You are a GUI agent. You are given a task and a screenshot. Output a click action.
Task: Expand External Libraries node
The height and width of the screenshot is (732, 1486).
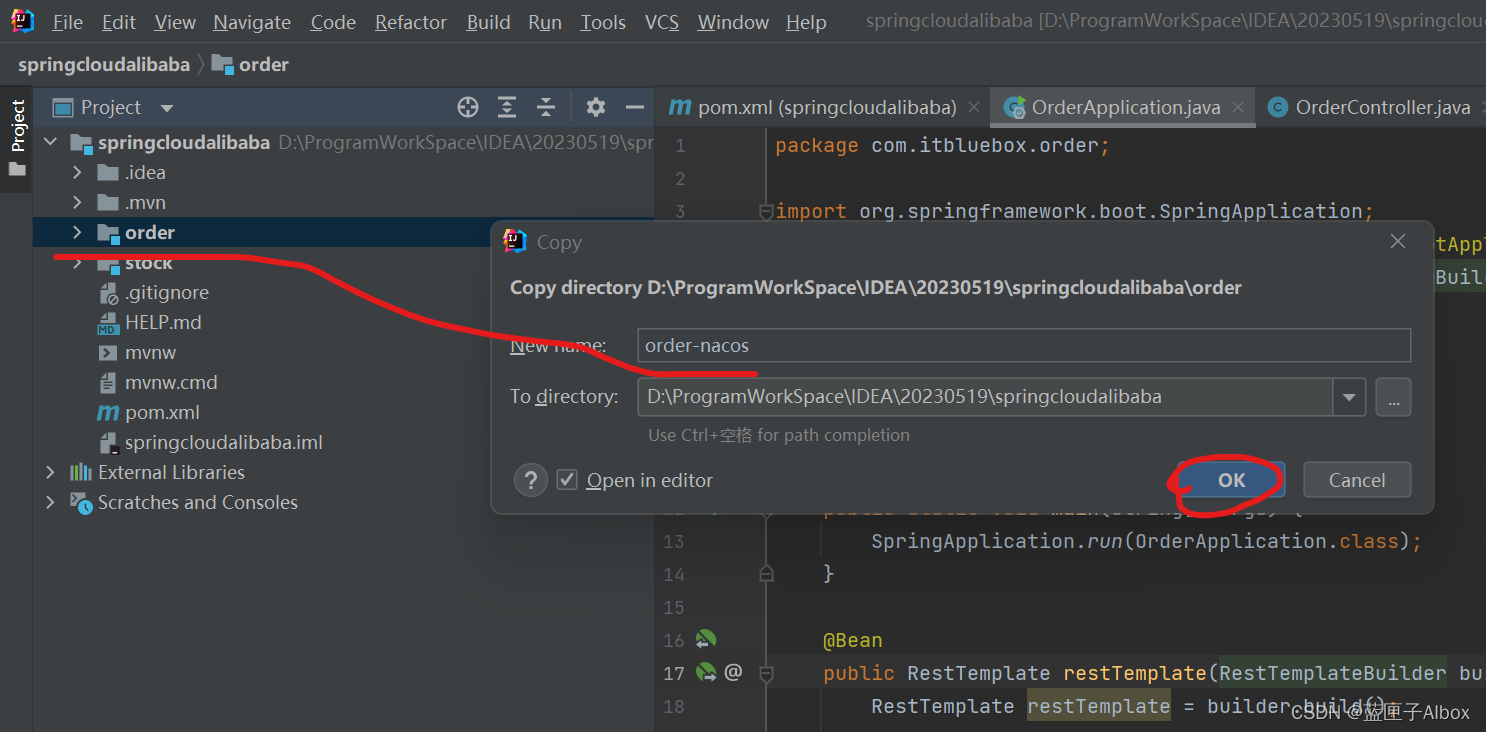pyautogui.click(x=50, y=472)
